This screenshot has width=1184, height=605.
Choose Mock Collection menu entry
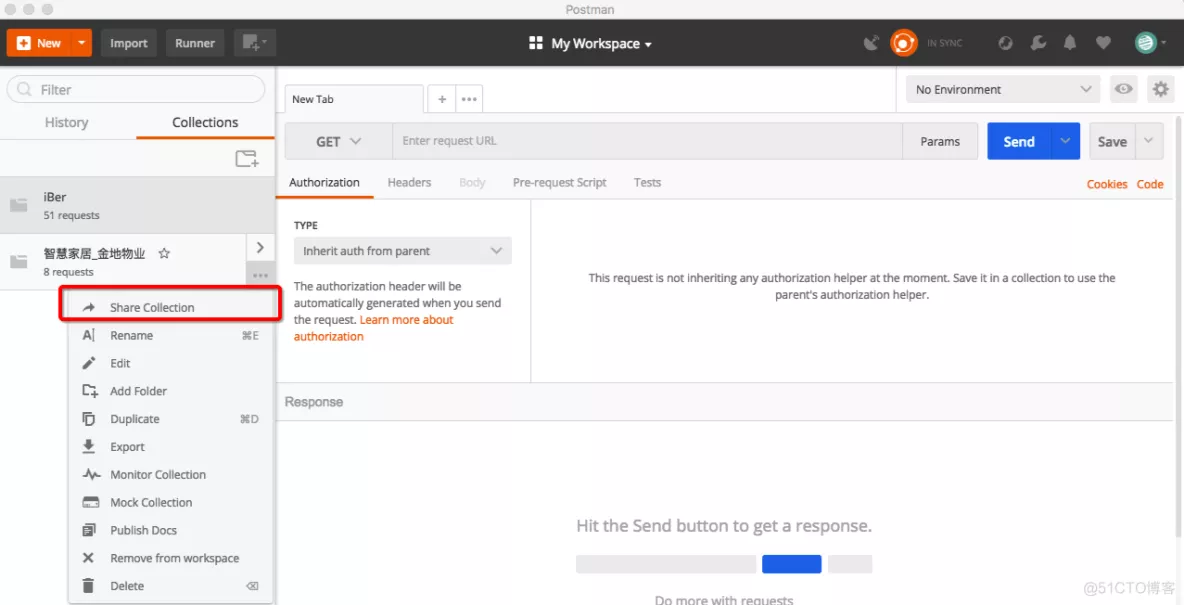(x=171, y=503)
